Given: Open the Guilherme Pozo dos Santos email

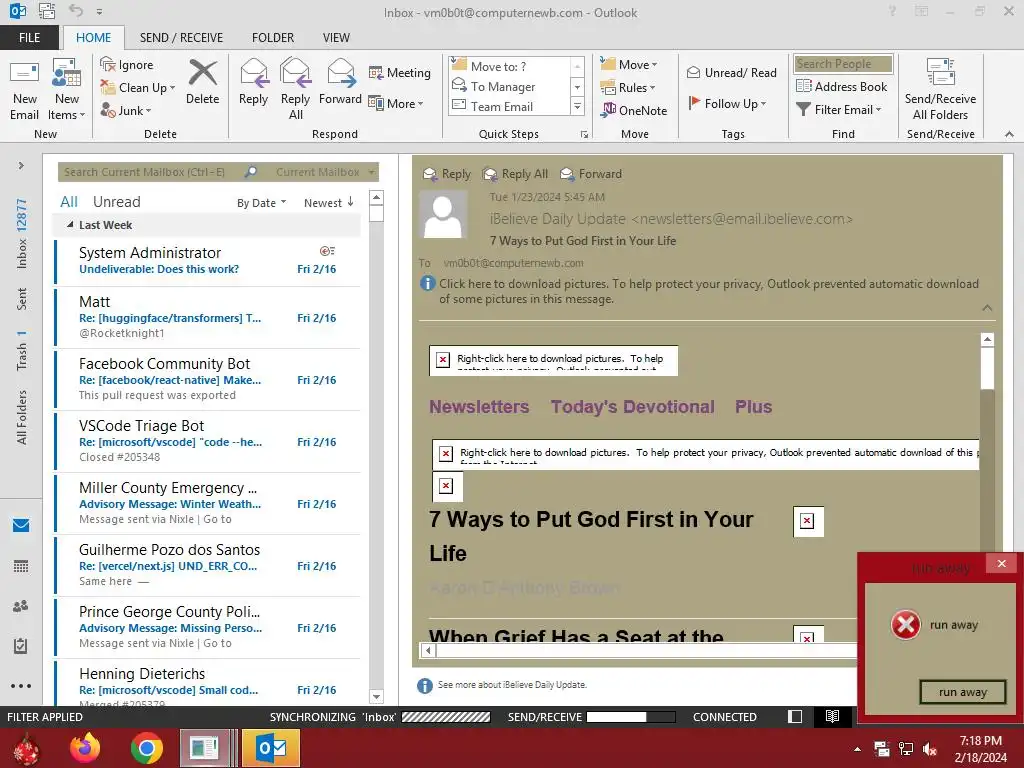Looking at the screenshot, I should click(x=208, y=565).
